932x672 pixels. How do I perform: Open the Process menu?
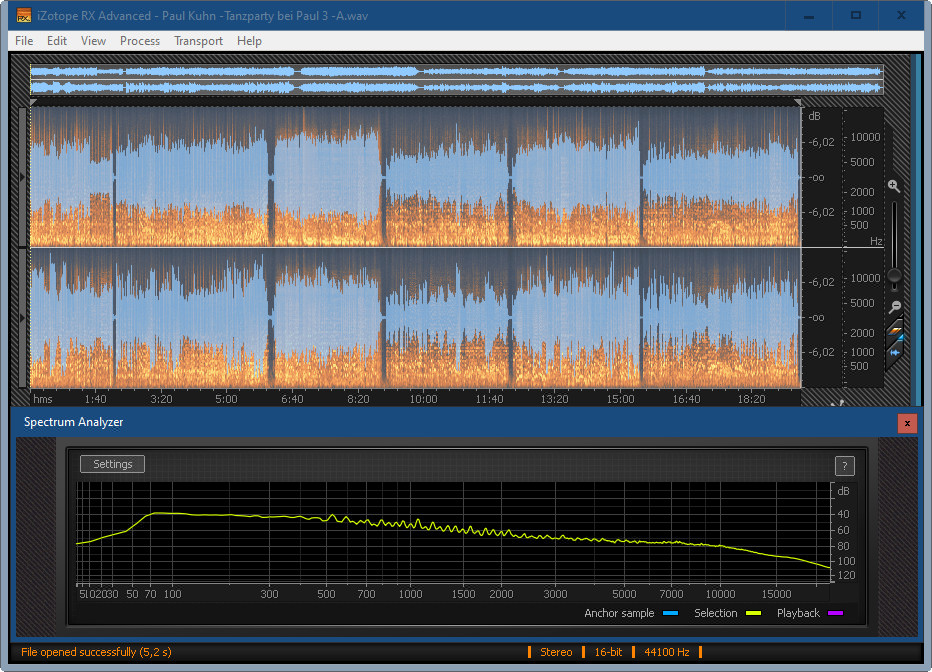(140, 41)
